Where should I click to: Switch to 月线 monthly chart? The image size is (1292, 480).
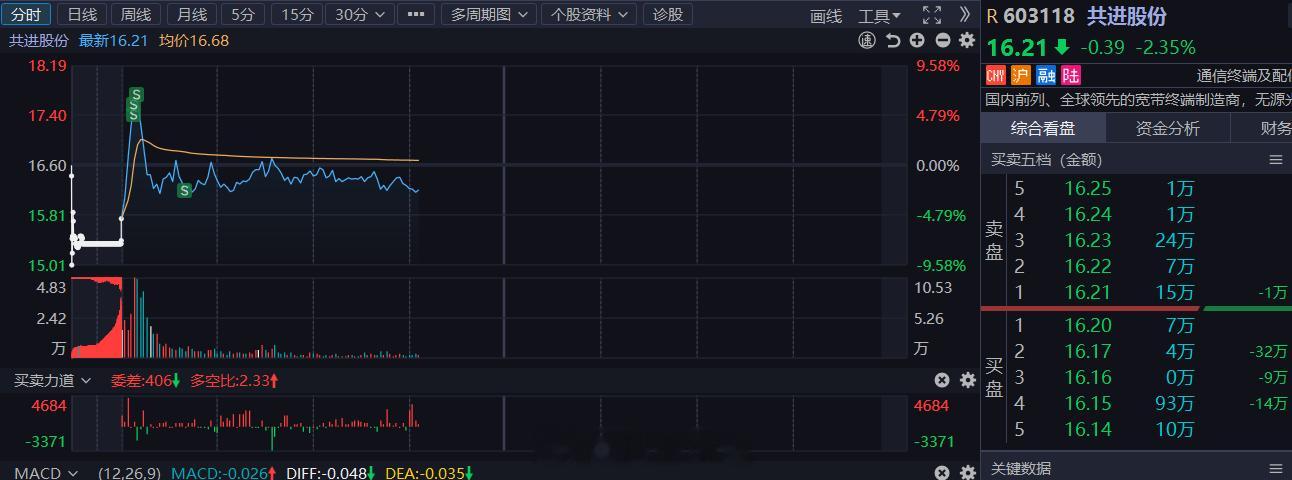[191, 14]
